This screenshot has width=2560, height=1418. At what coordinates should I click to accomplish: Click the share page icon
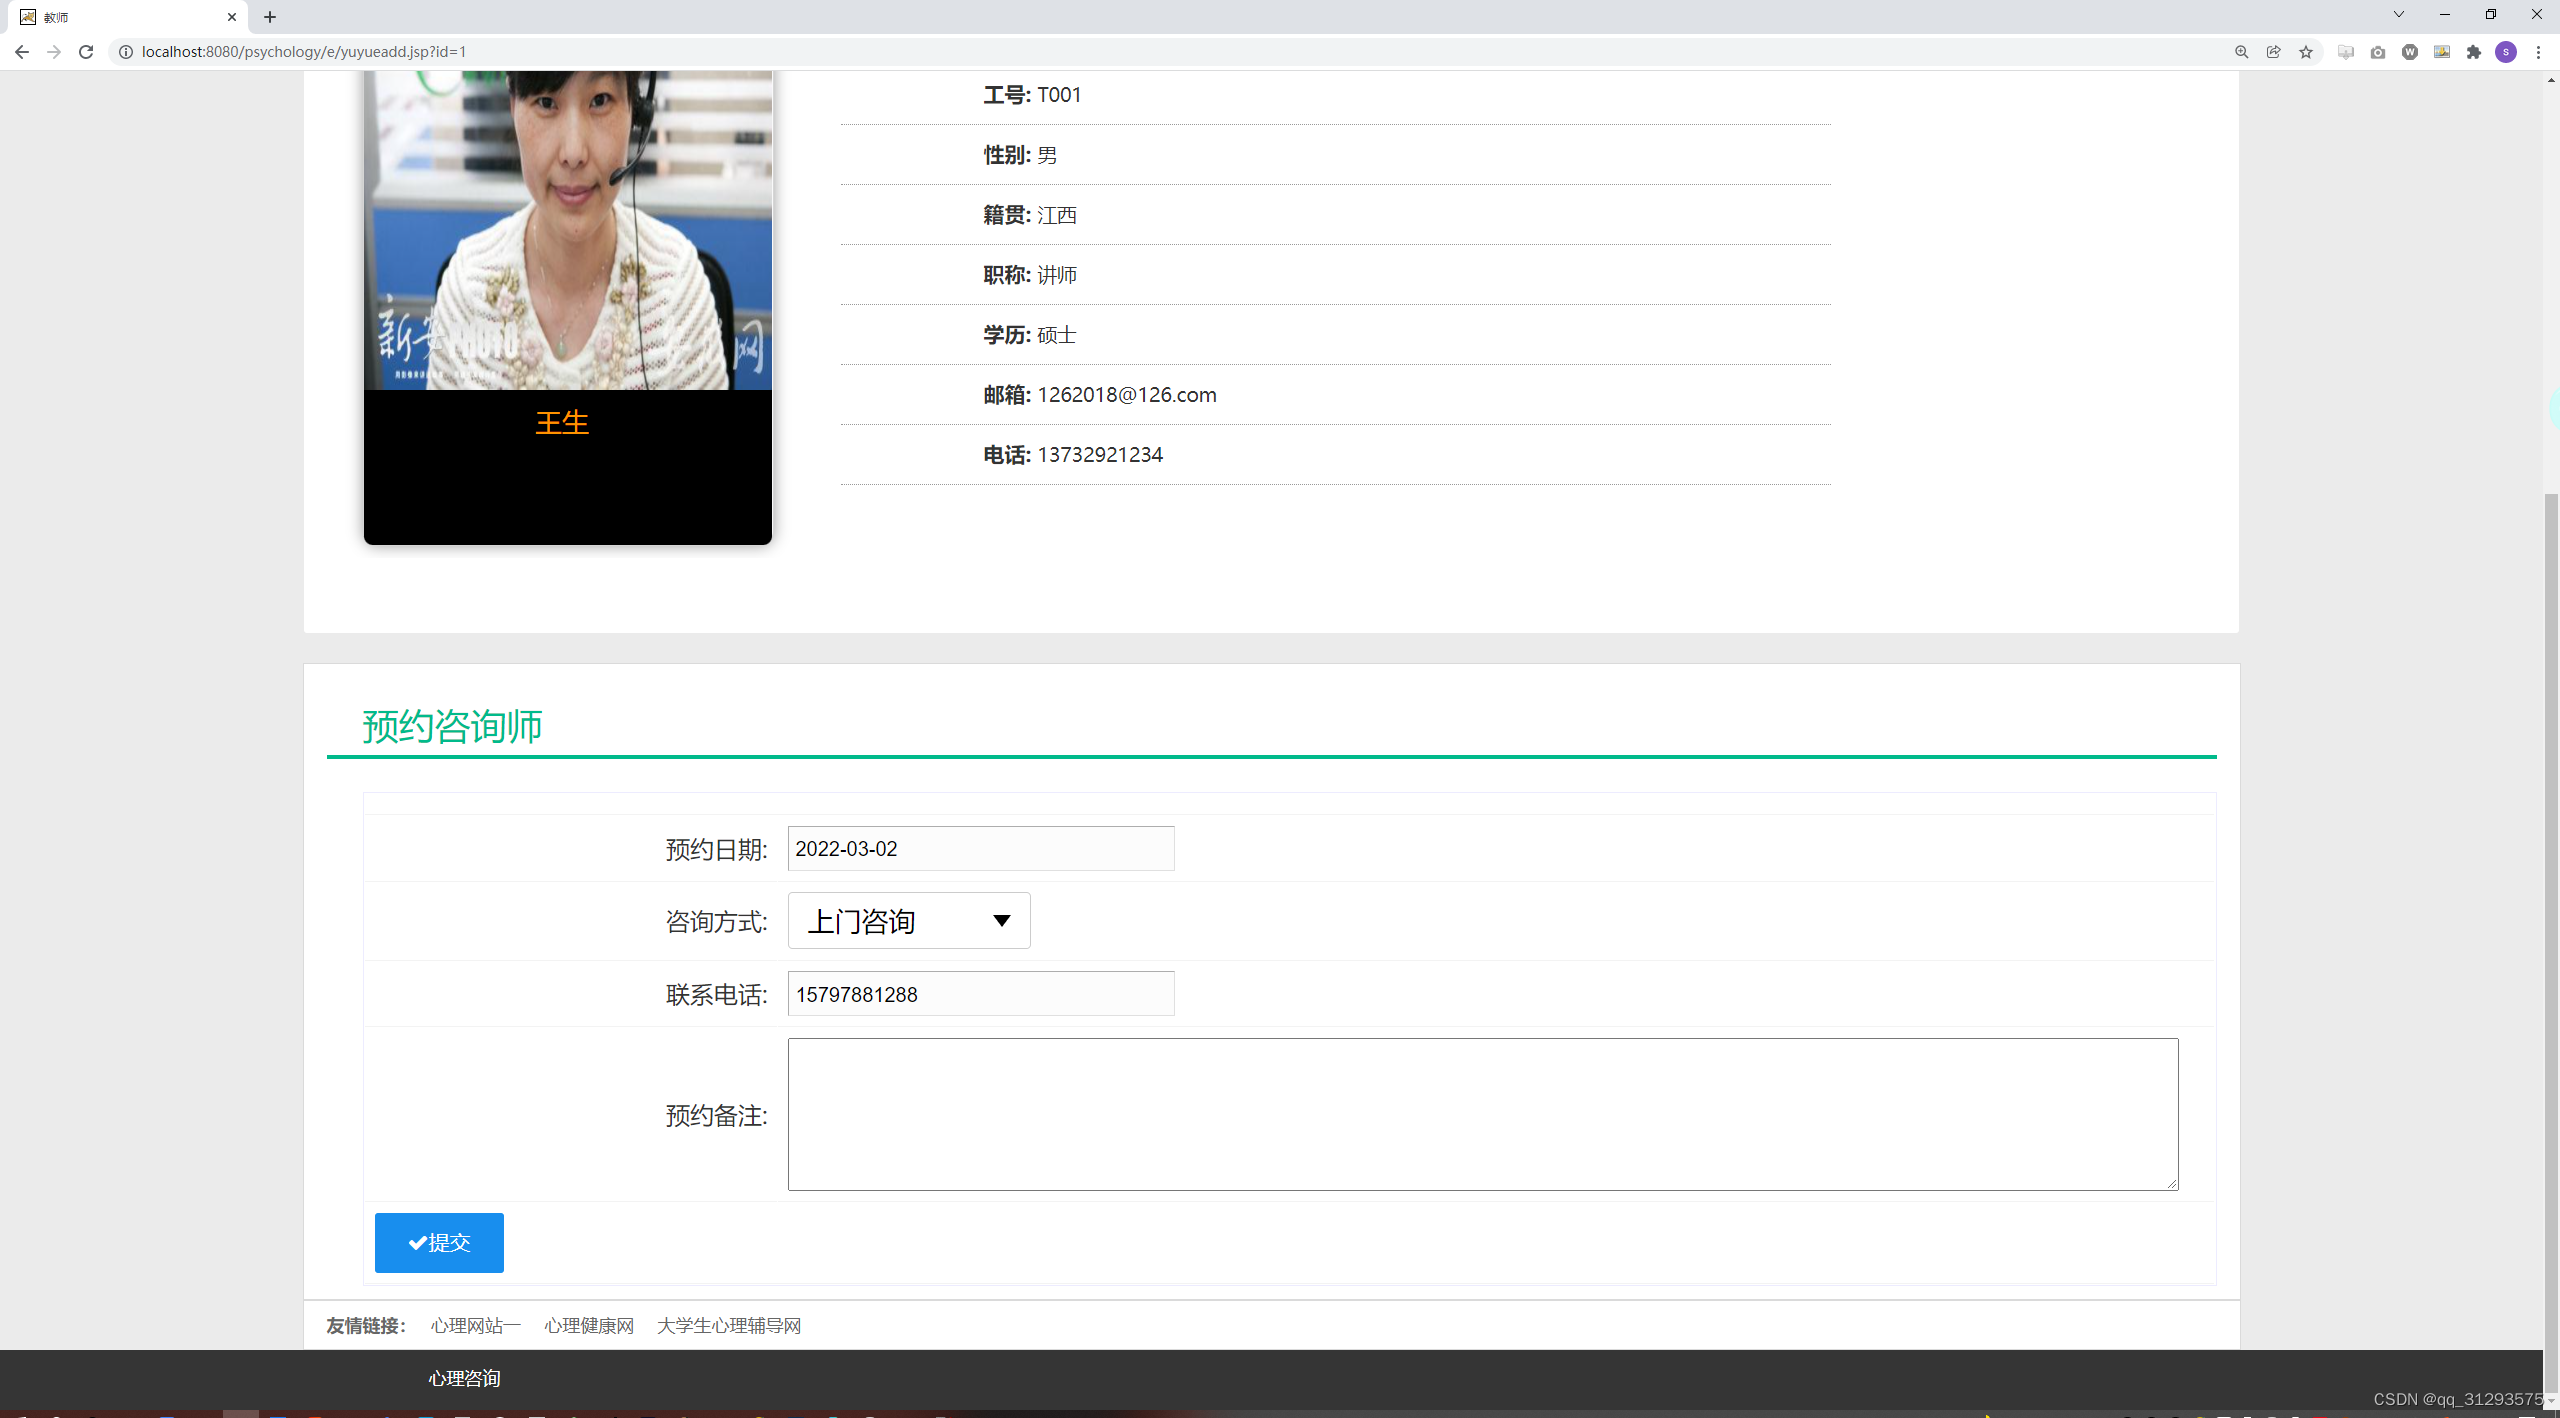pos(2273,52)
